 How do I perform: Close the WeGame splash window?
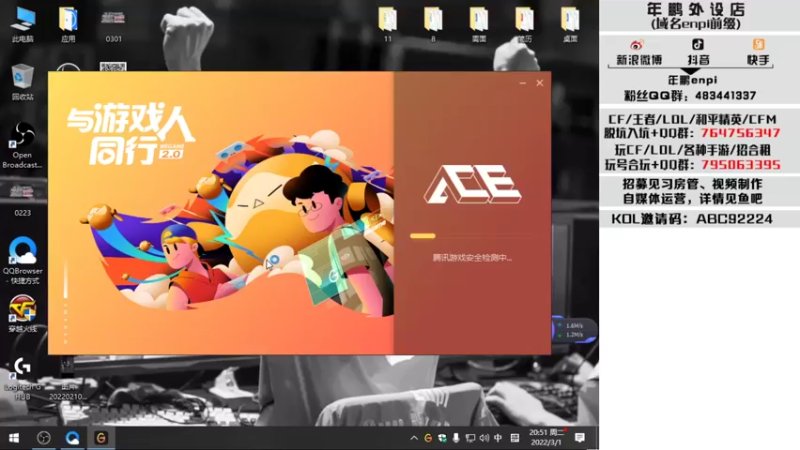[540, 83]
